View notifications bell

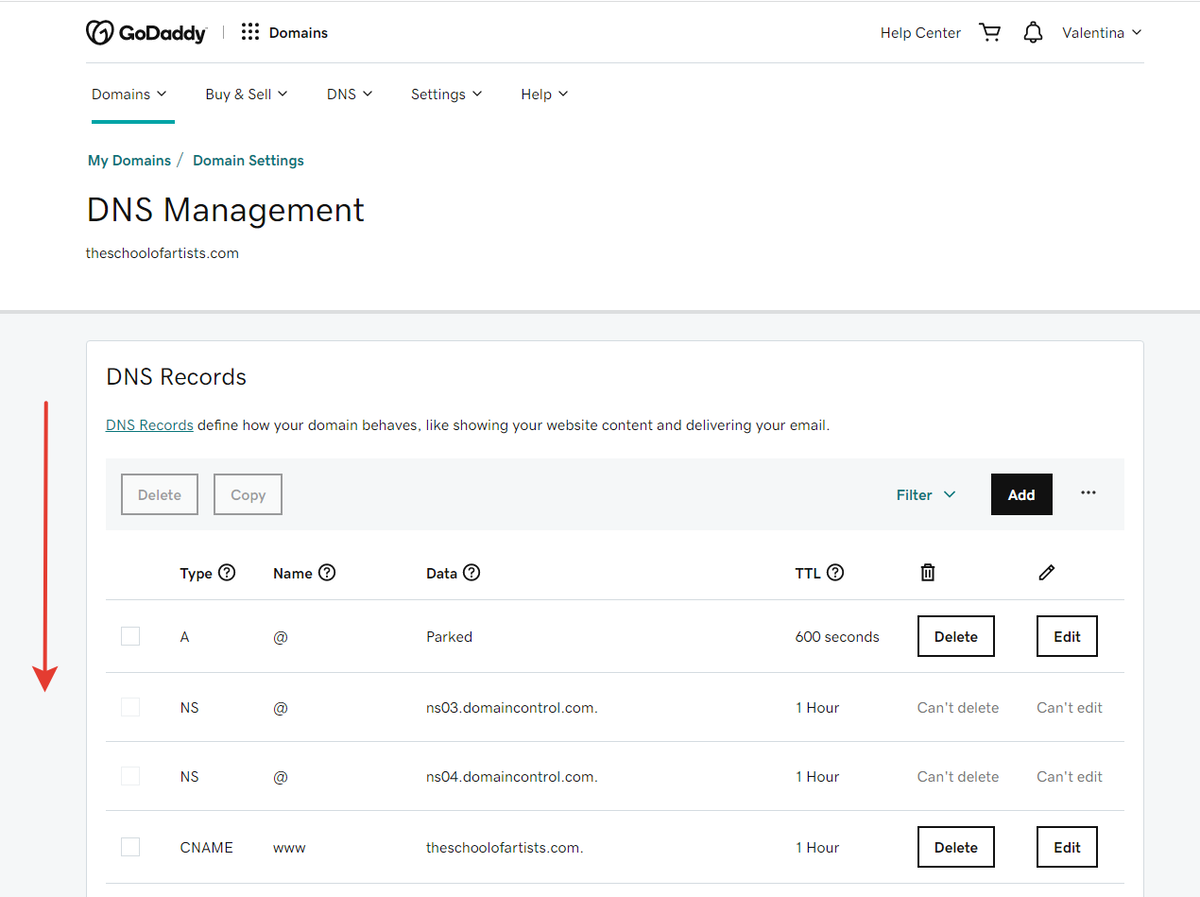pyautogui.click(x=1033, y=33)
